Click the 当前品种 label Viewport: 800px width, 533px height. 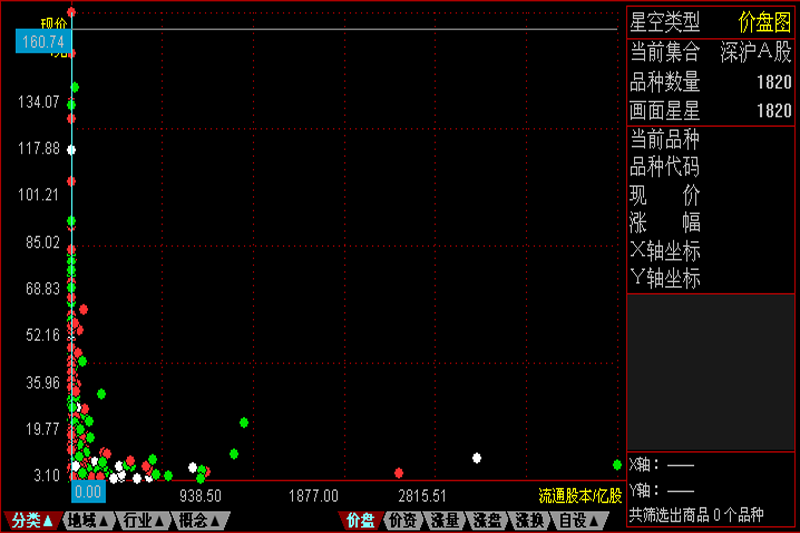click(665, 139)
